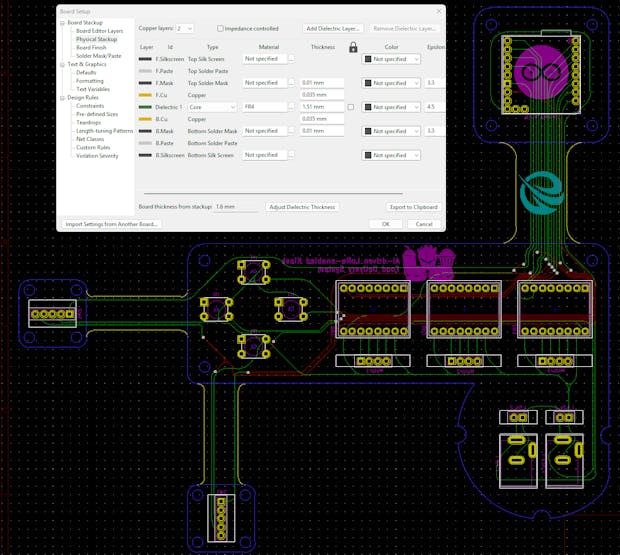Browse materials for the F.Mask layer
620x555 pixels.
click(292, 83)
